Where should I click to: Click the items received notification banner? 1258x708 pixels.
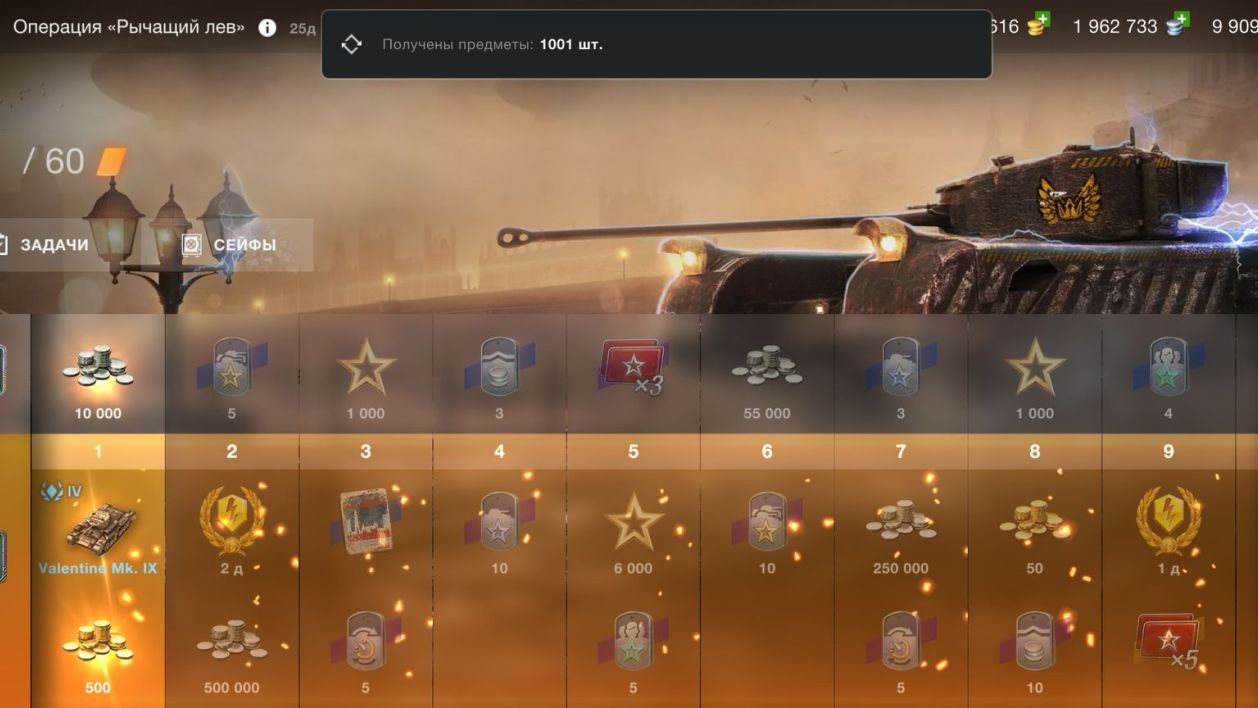coord(656,45)
